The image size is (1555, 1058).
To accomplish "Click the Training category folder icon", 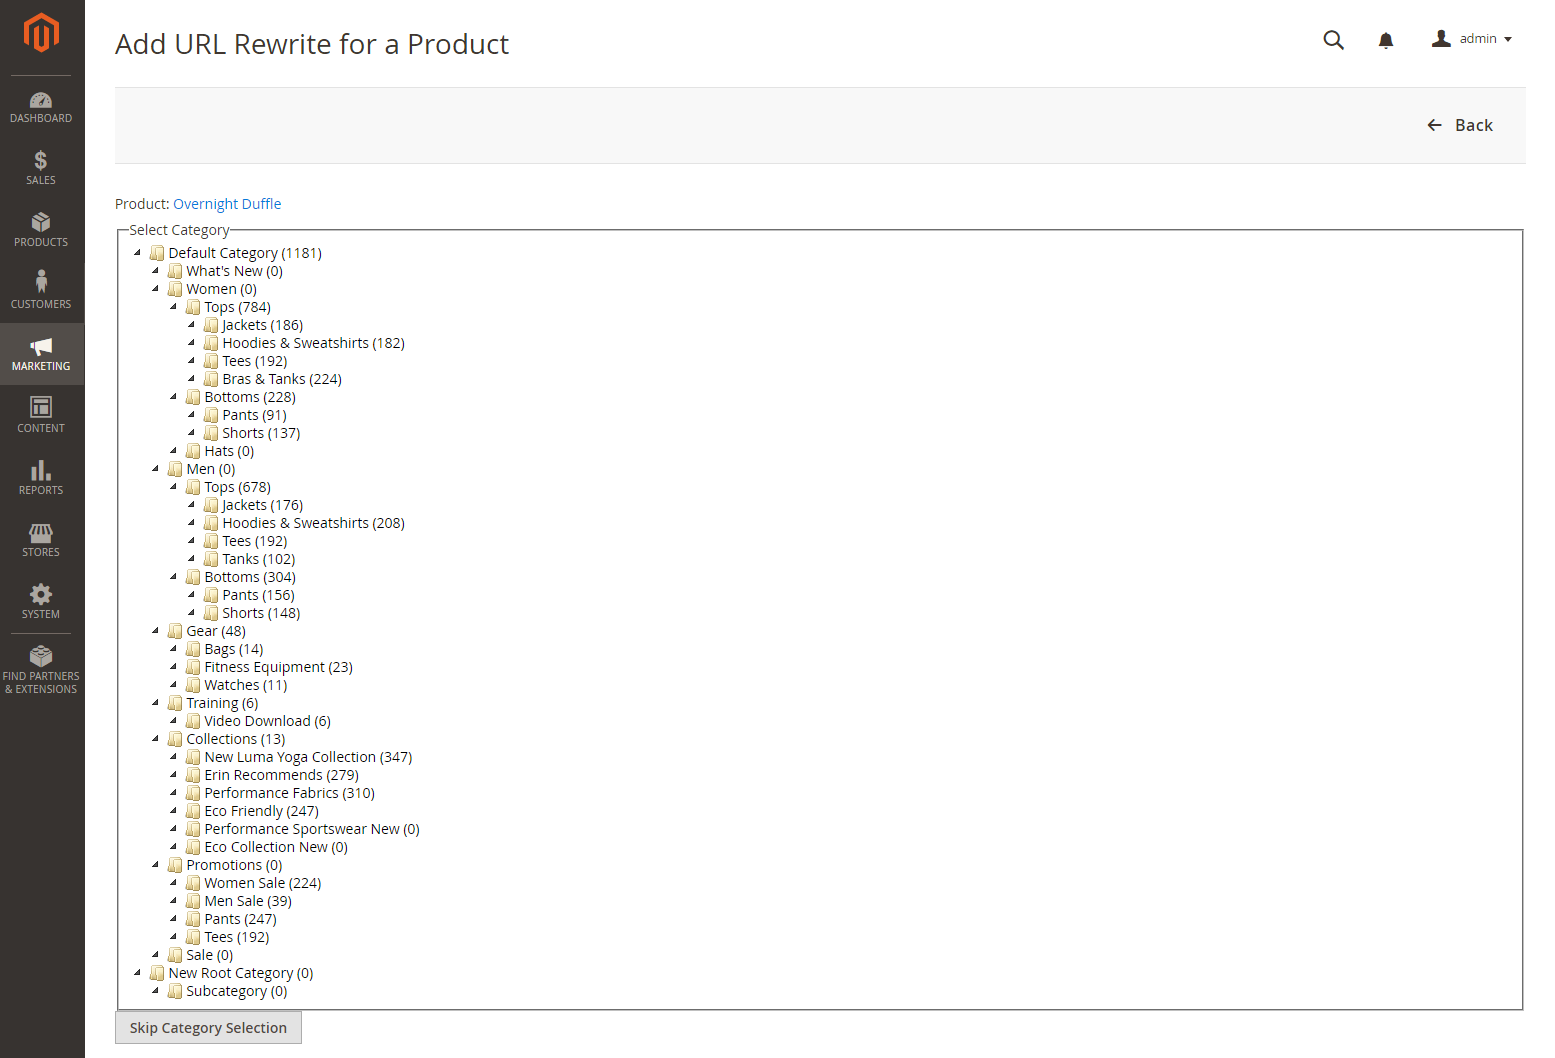I will [x=175, y=703].
